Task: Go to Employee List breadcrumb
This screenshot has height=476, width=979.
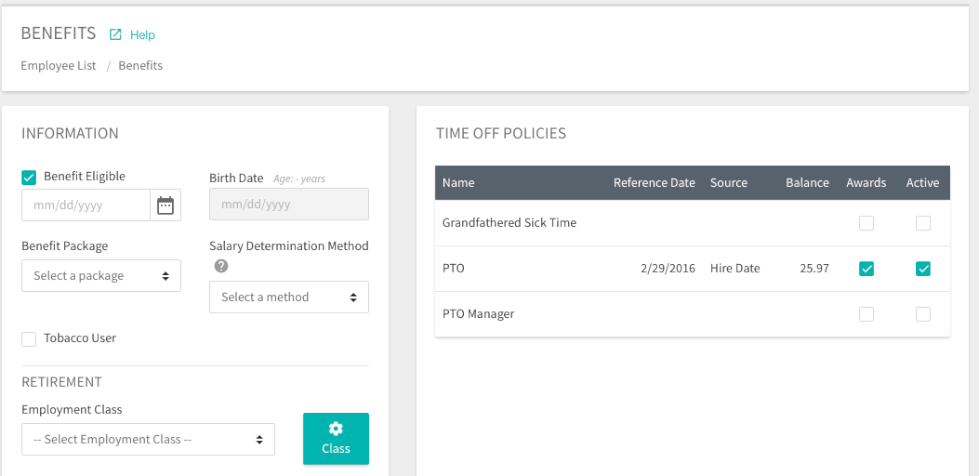Action: (x=58, y=66)
